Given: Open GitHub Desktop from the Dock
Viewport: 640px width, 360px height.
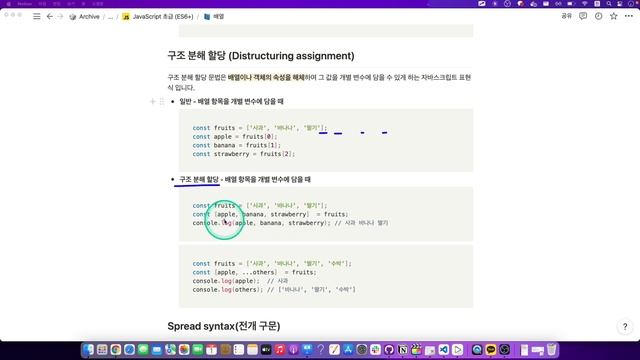Looking at the screenshot, I should click(x=389, y=350).
